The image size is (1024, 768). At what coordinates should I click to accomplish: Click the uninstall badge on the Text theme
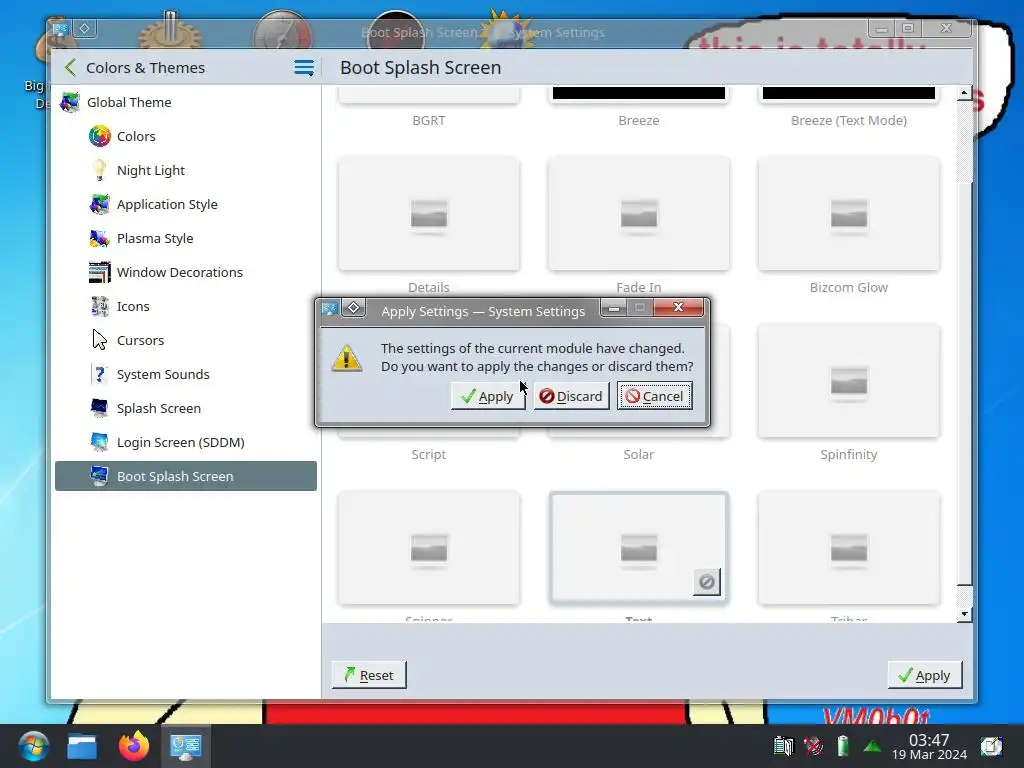pyautogui.click(x=707, y=582)
